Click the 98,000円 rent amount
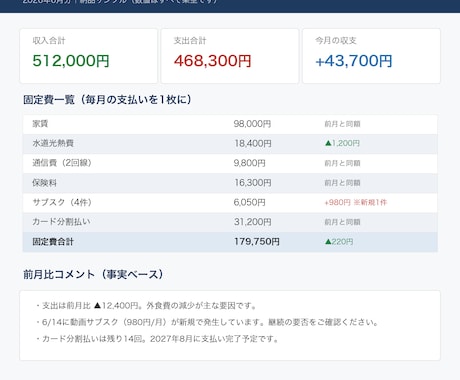The width and height of the screenshot is (460, 380). click(252, 124)
